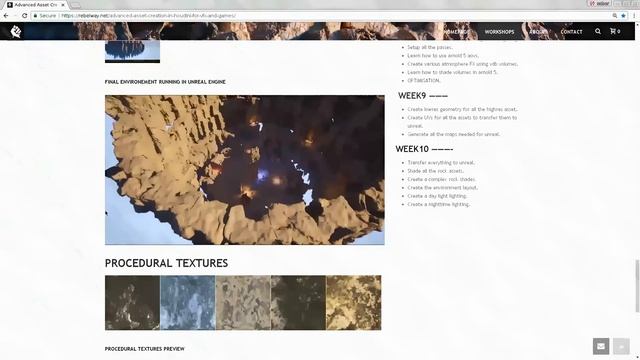Open the site search magnifier icon
The height and width of the screenshot is (360, 640).
pyautogui.click(x=598, y=31)
